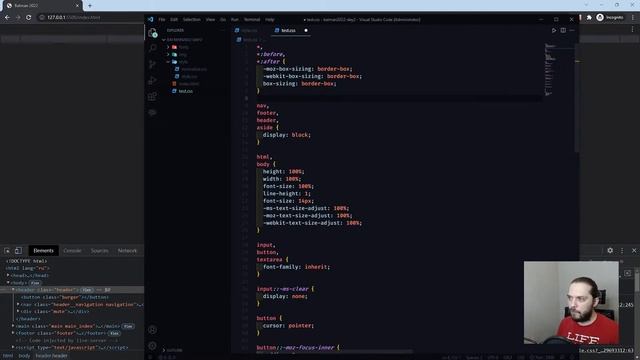640x360 pixels.
Task: Open the DevTools settings gear
Action: (610, 251)
